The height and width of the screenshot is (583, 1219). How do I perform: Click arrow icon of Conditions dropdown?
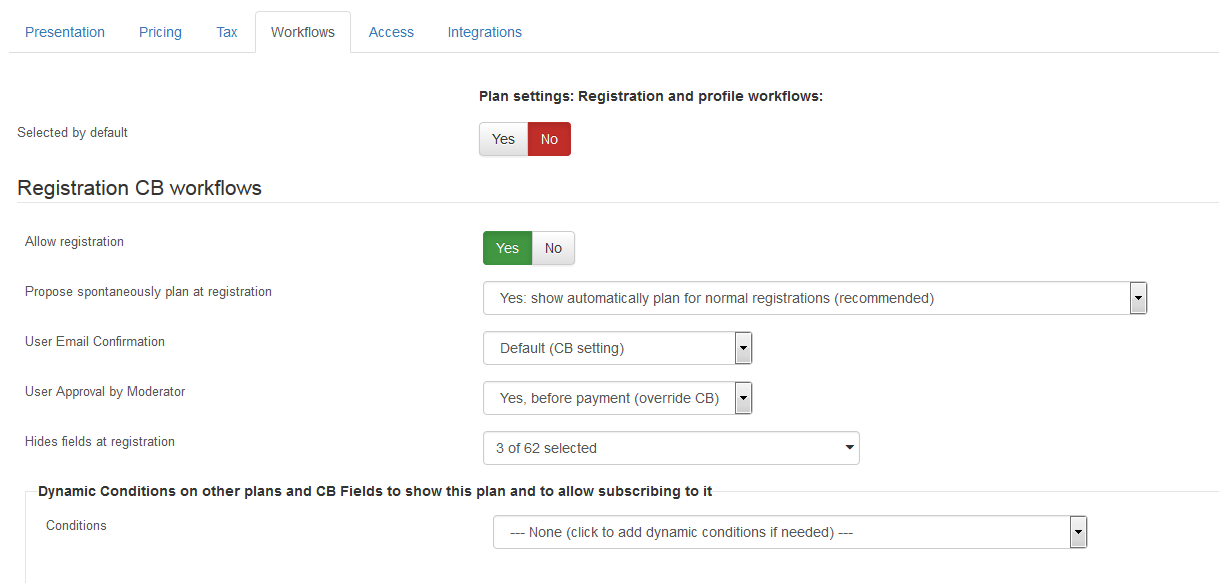[x=1078, y=532]
